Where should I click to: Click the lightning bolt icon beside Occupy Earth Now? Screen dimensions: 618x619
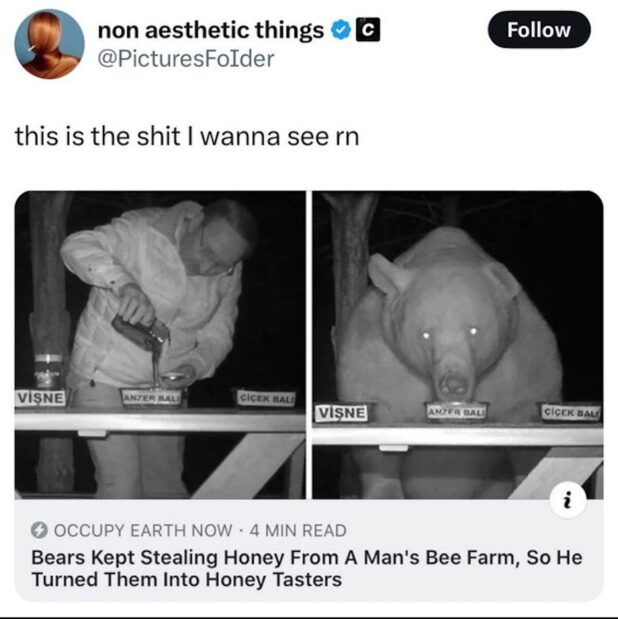(39, 531)
